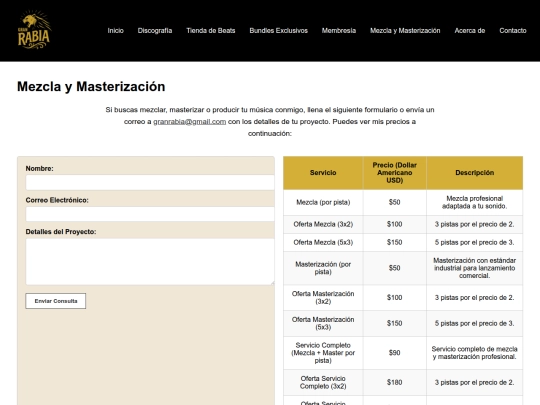Click $100 price in Oferta Masterización (3x2) row
The image size is (540, 405).
coord(395,298)
